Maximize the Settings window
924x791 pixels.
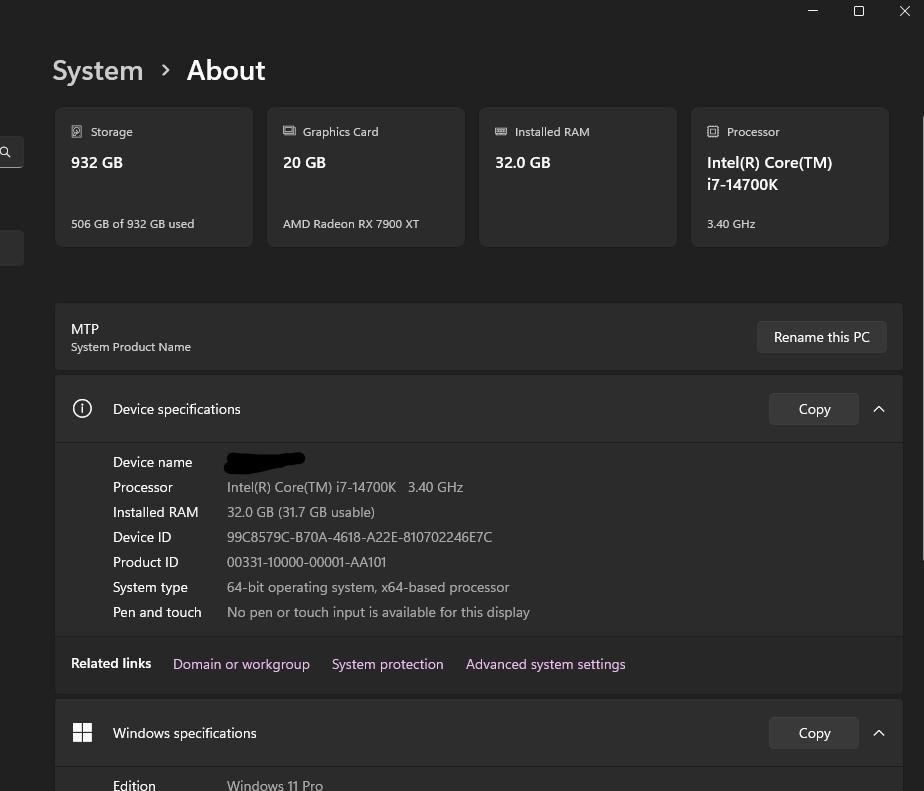858,11
